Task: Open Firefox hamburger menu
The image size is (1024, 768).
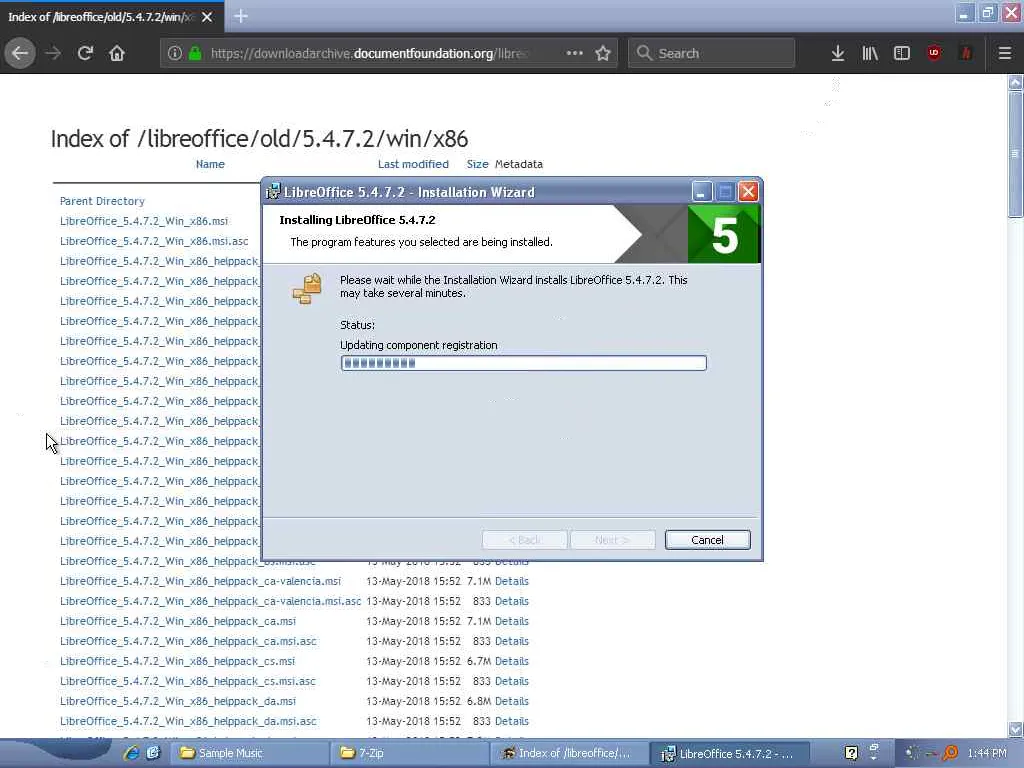Action: [1005, 53]
